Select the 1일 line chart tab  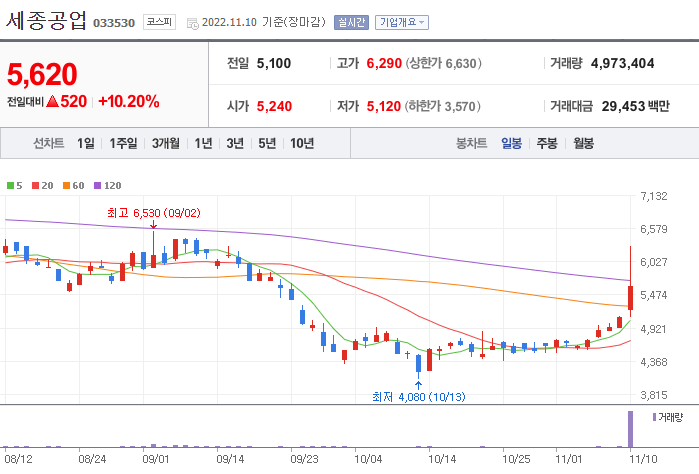[x=86, y=143]
